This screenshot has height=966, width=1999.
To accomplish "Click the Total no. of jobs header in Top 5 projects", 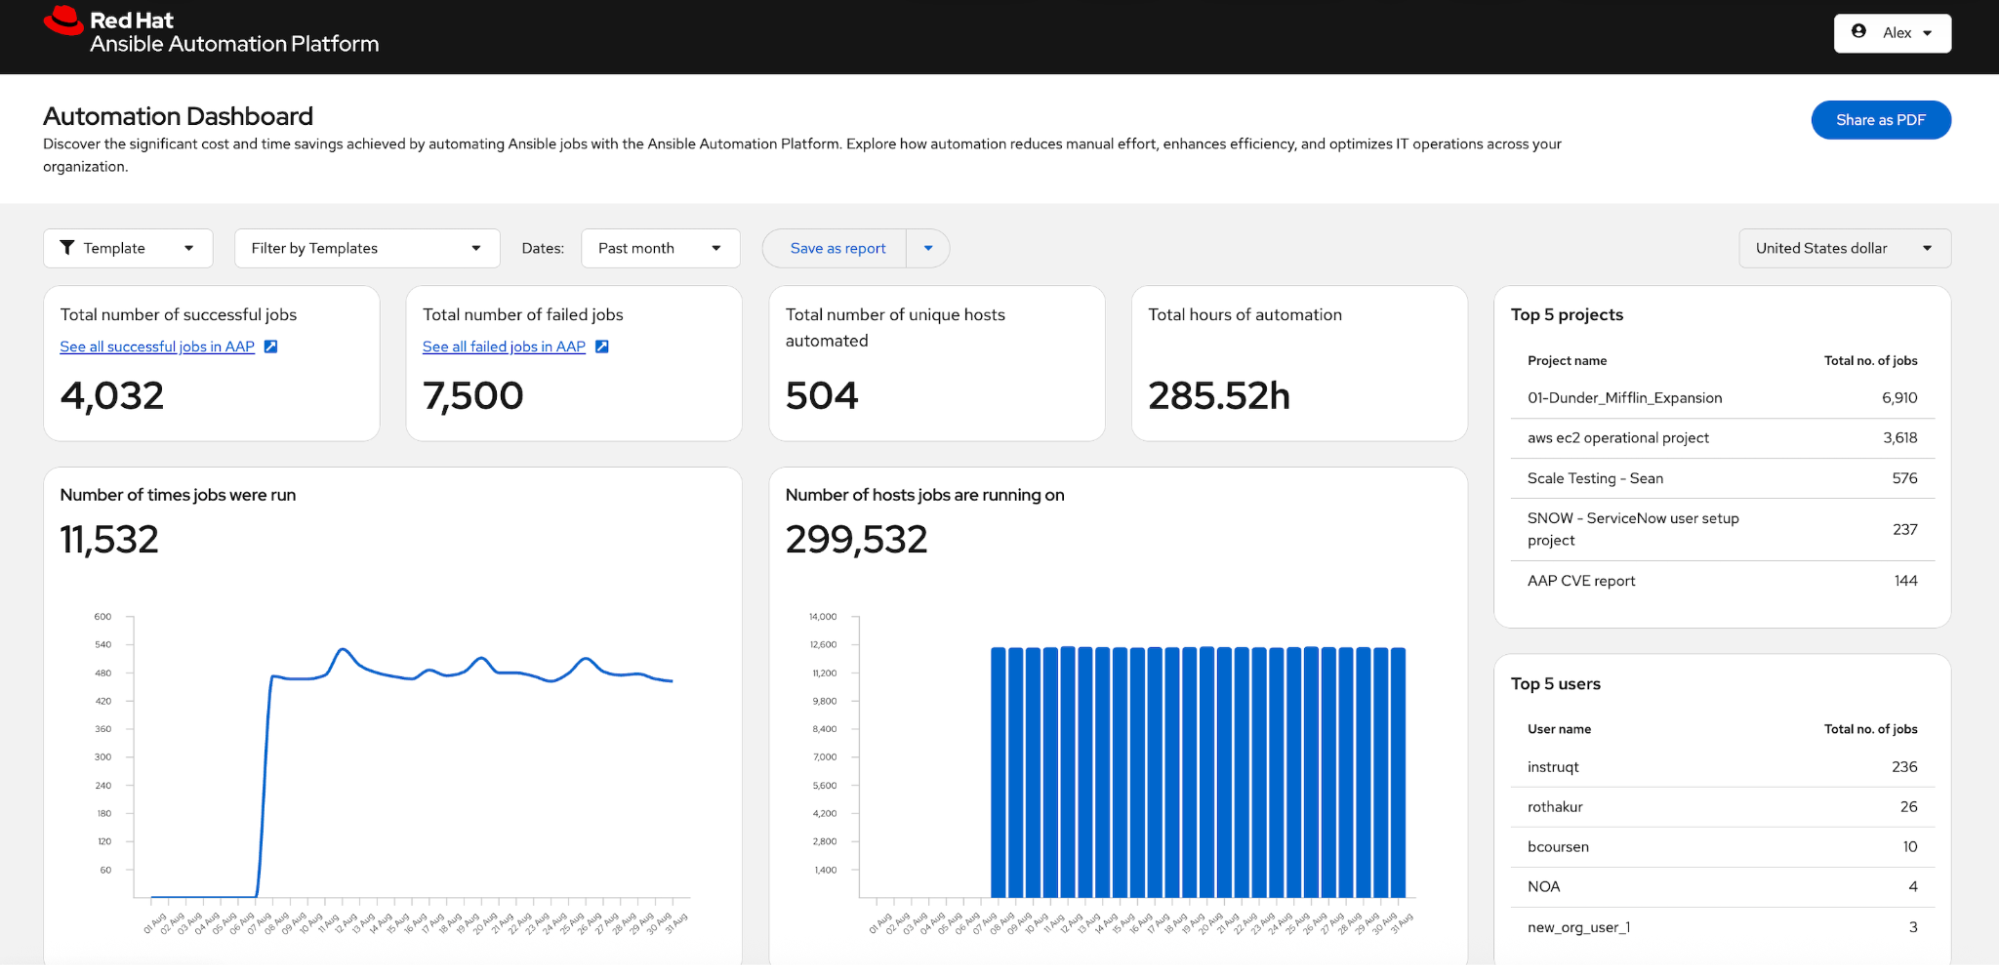I will [1869, 361].
